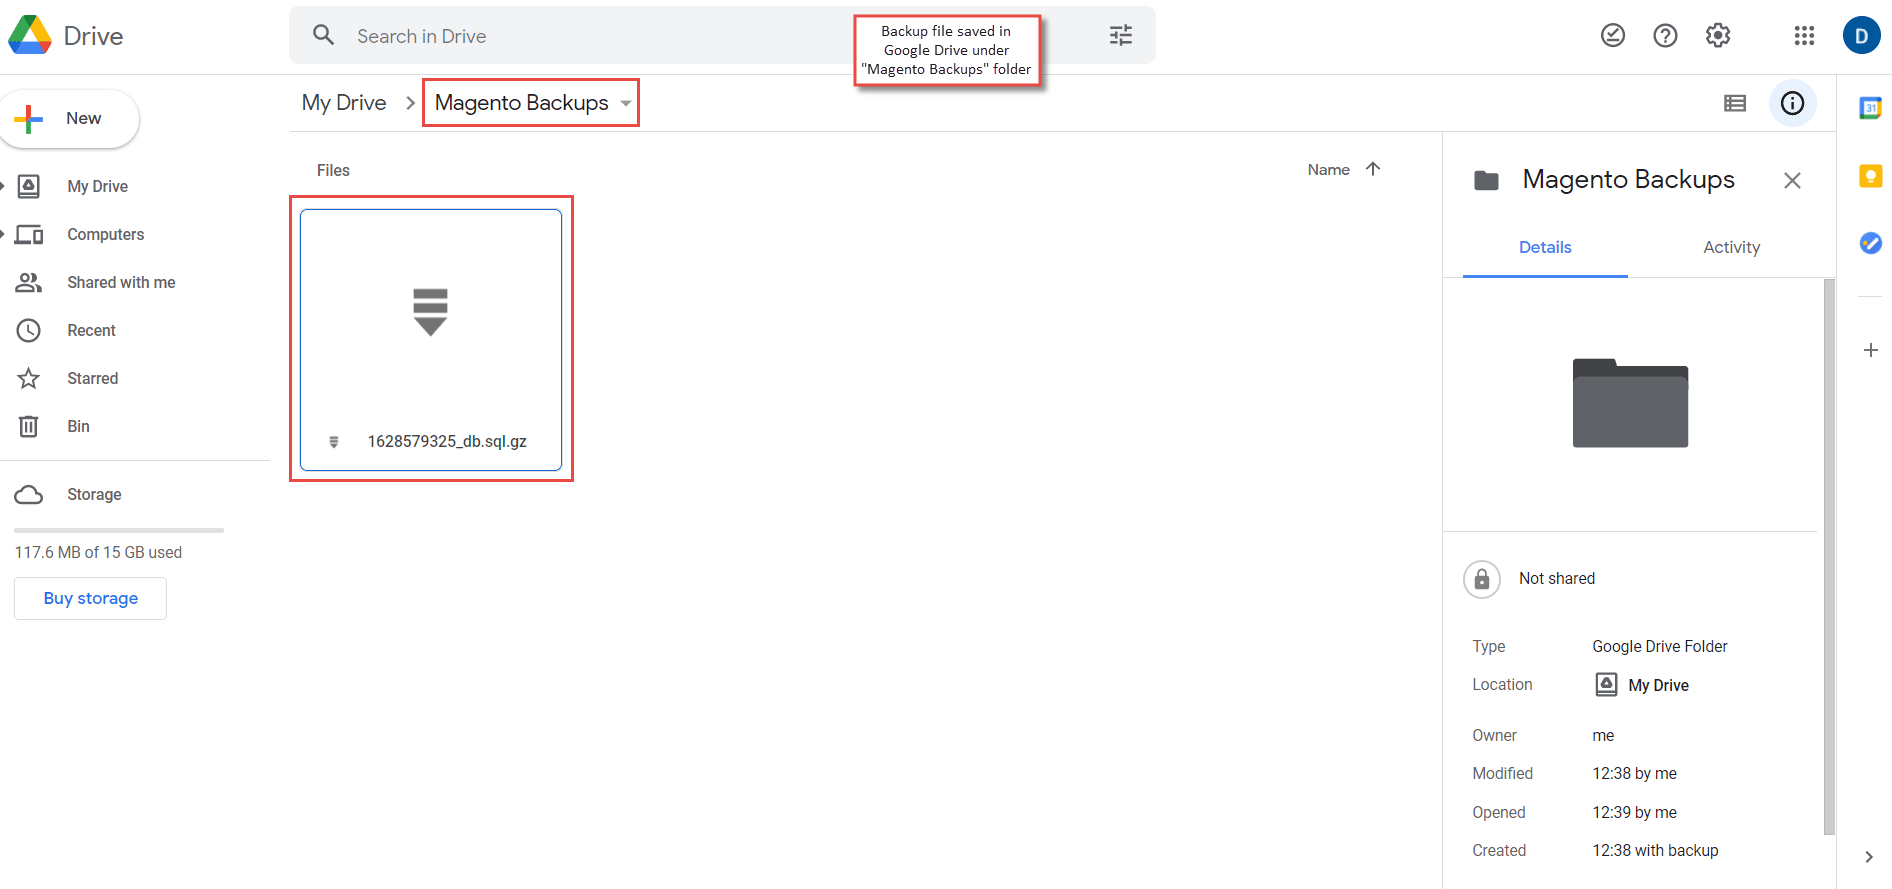The image size is (1892, 889).
Task: Open Google Tasks side panel icon
Action: pos(1870,243)
